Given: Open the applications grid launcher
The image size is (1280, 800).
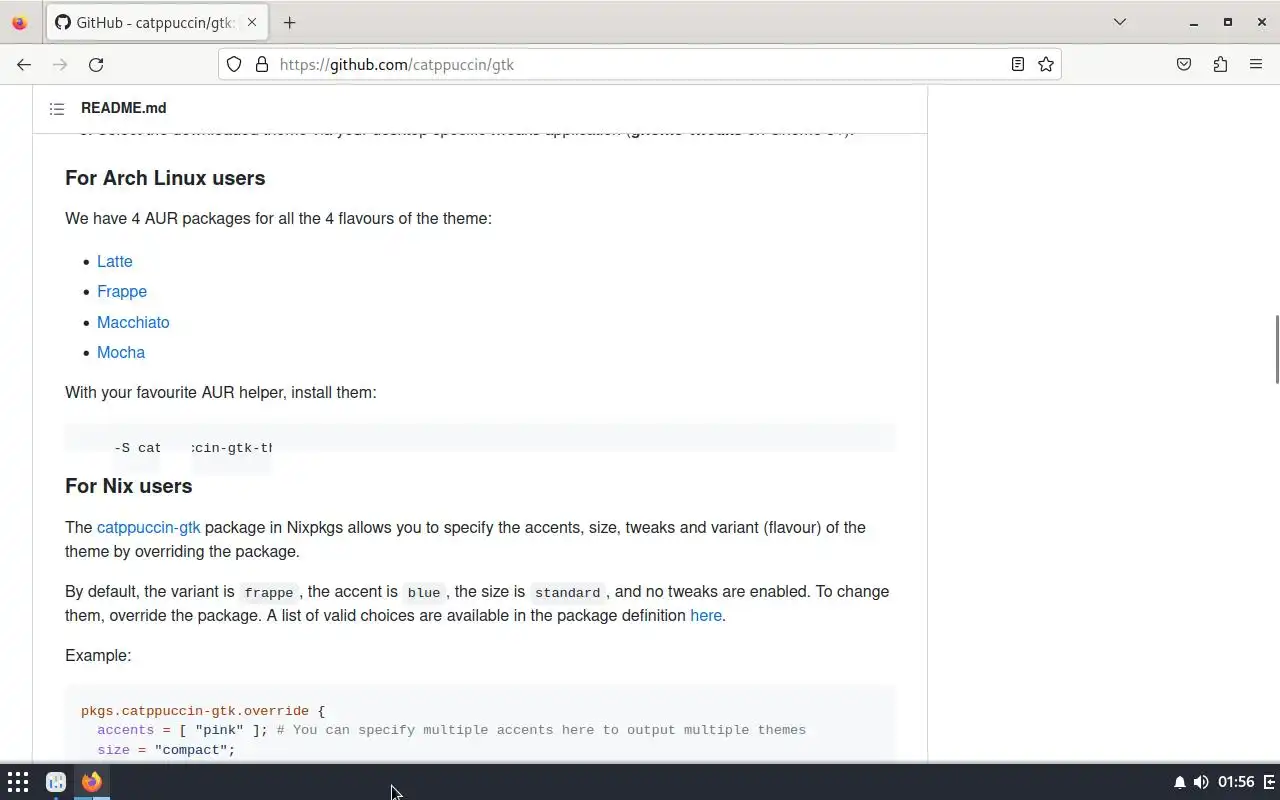Looking at the screenshot, I should point(18,782).
